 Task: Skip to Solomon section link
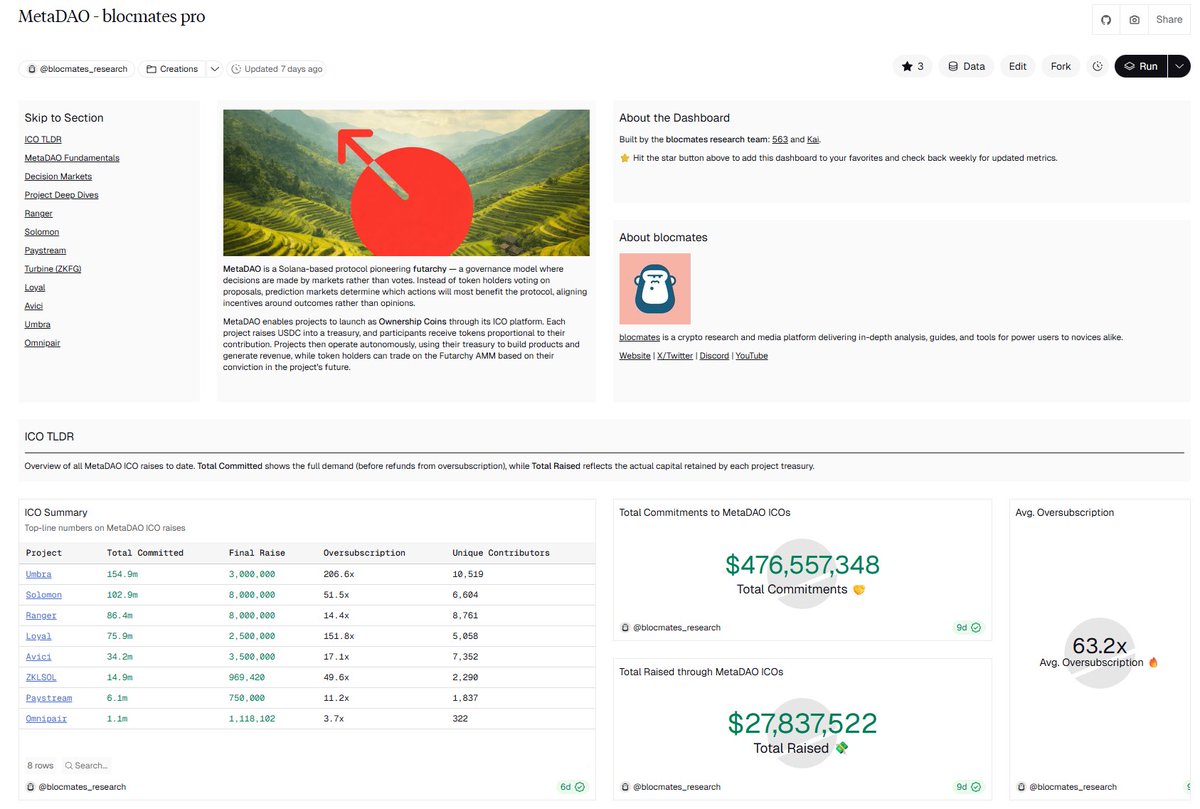(42, 232)
